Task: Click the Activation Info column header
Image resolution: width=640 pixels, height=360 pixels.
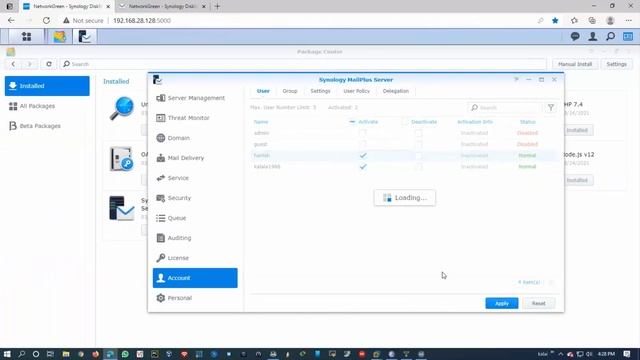Action: [x=475, y=122]
